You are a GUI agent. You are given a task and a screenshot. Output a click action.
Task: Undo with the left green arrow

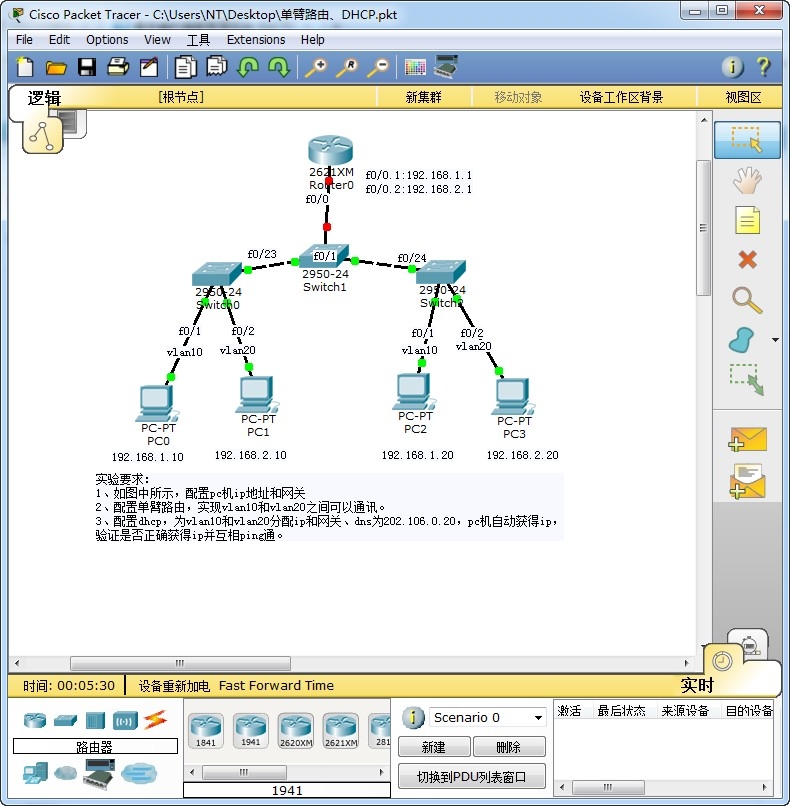tap(248, 67)
